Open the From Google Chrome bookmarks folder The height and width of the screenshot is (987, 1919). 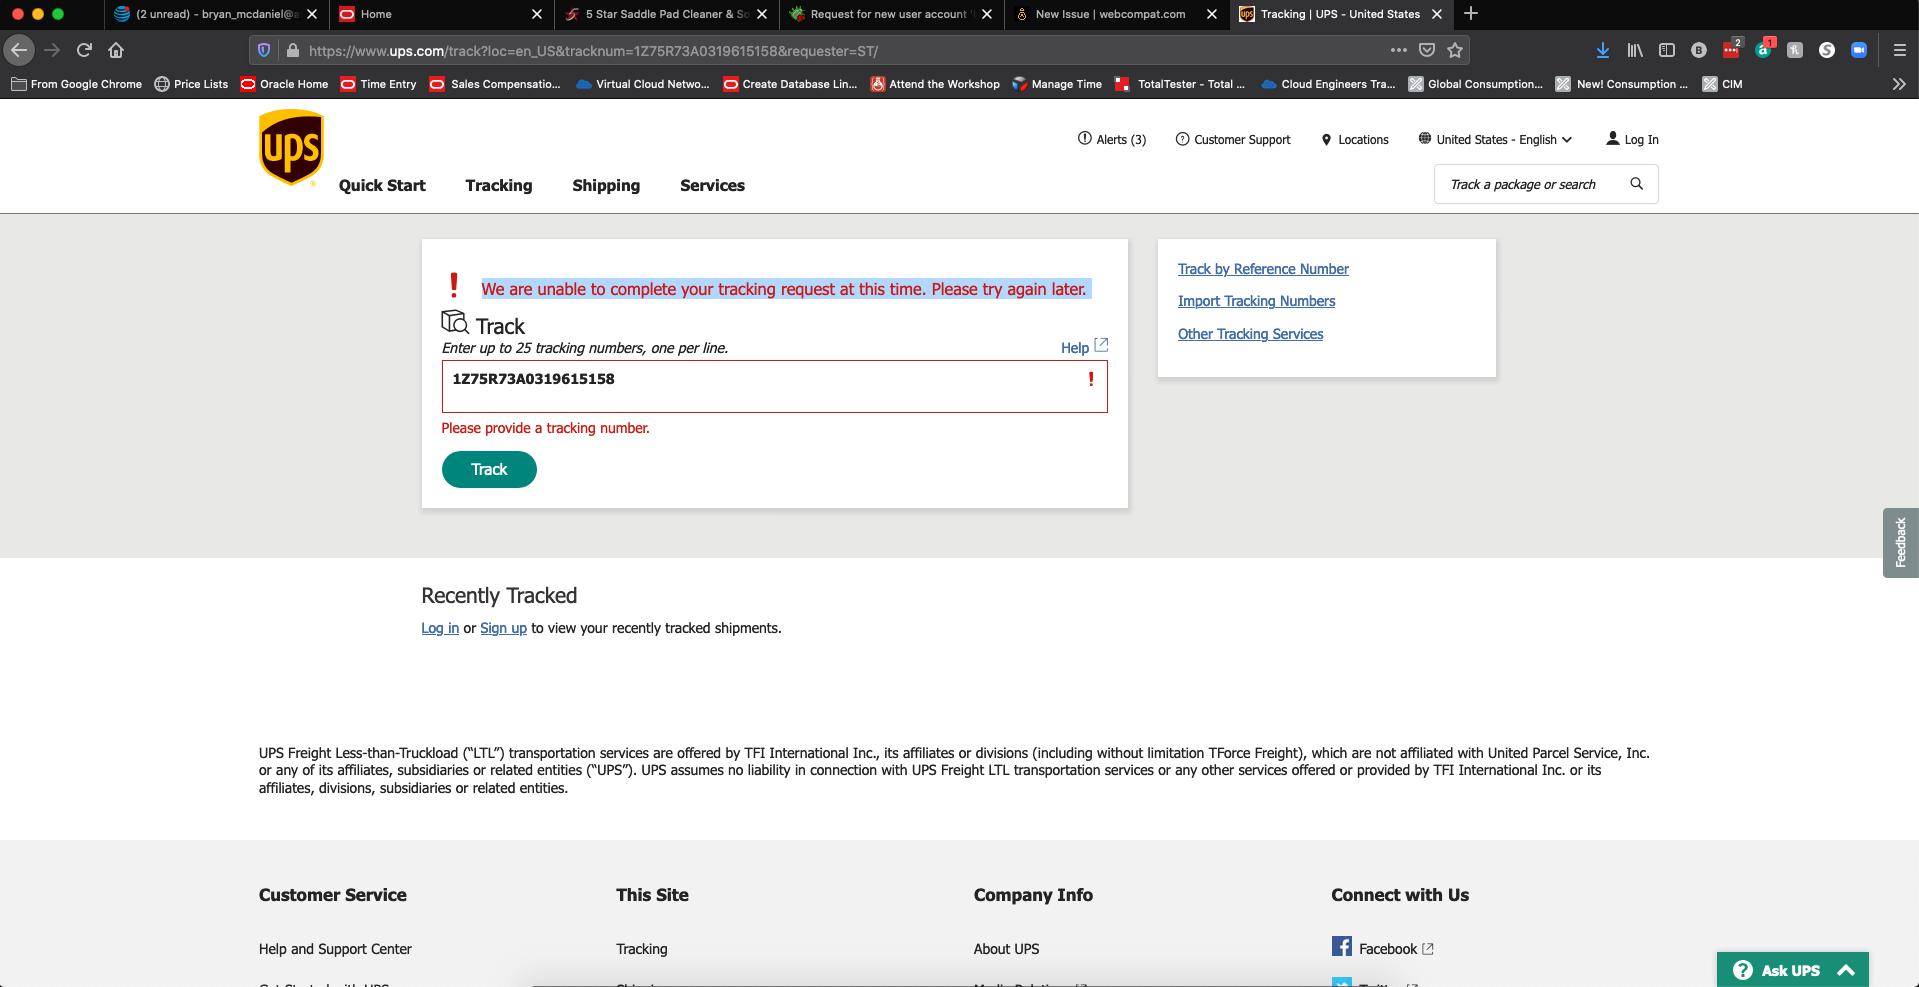tap(76, 84)
